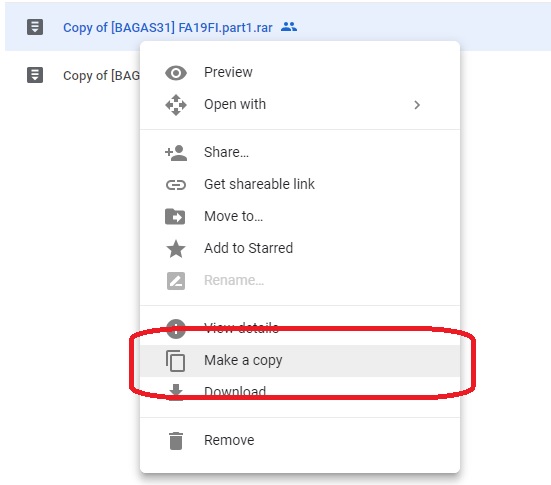This screenshot has height=485, width=551.
Task: Click the Remove trash icon
Action: tap(176, 441)
